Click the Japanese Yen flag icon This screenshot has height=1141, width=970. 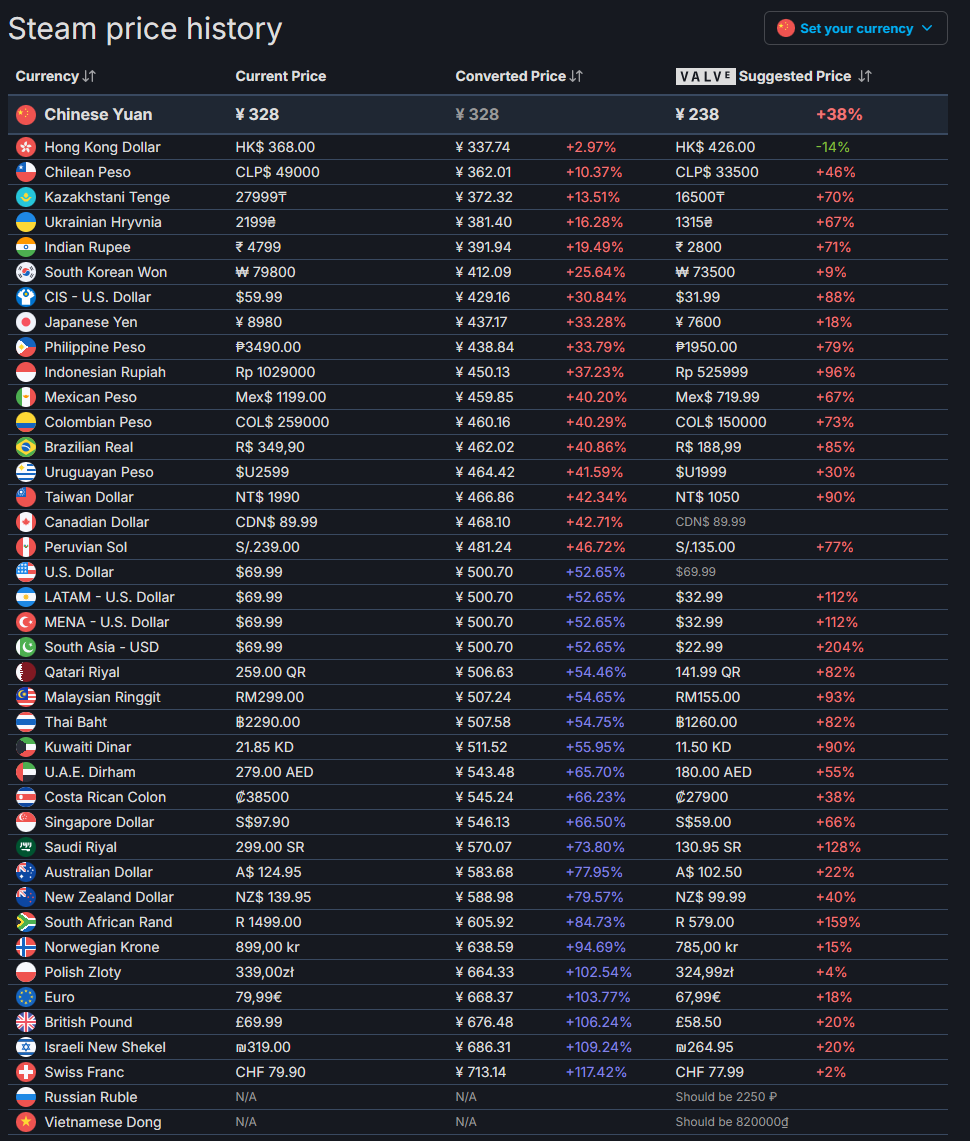pyautogui.click(x=26, y=322)
